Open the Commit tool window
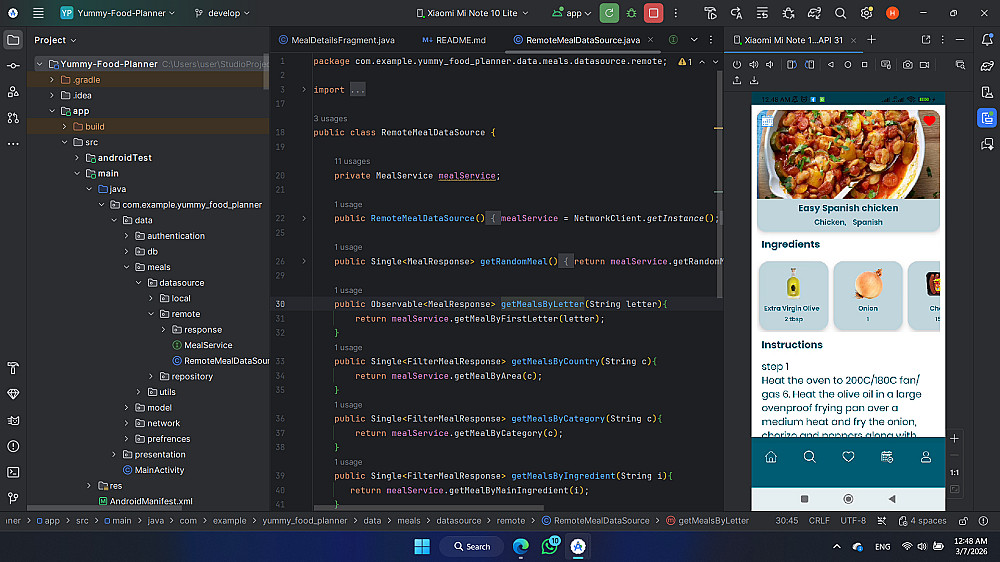1000x562 pixels. (x=13, y=65)
